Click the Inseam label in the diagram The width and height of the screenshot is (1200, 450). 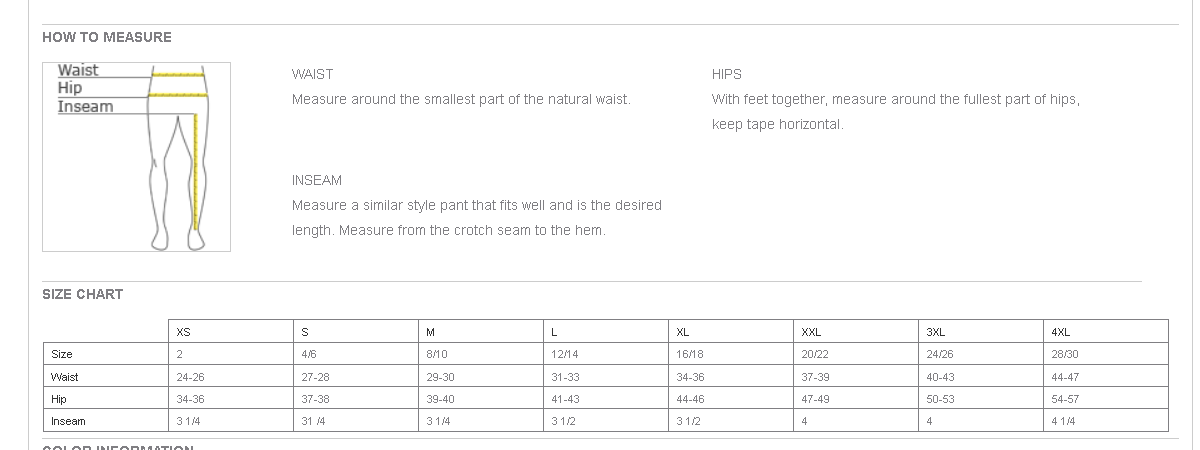pyautogui.click(x=85, y=106)
